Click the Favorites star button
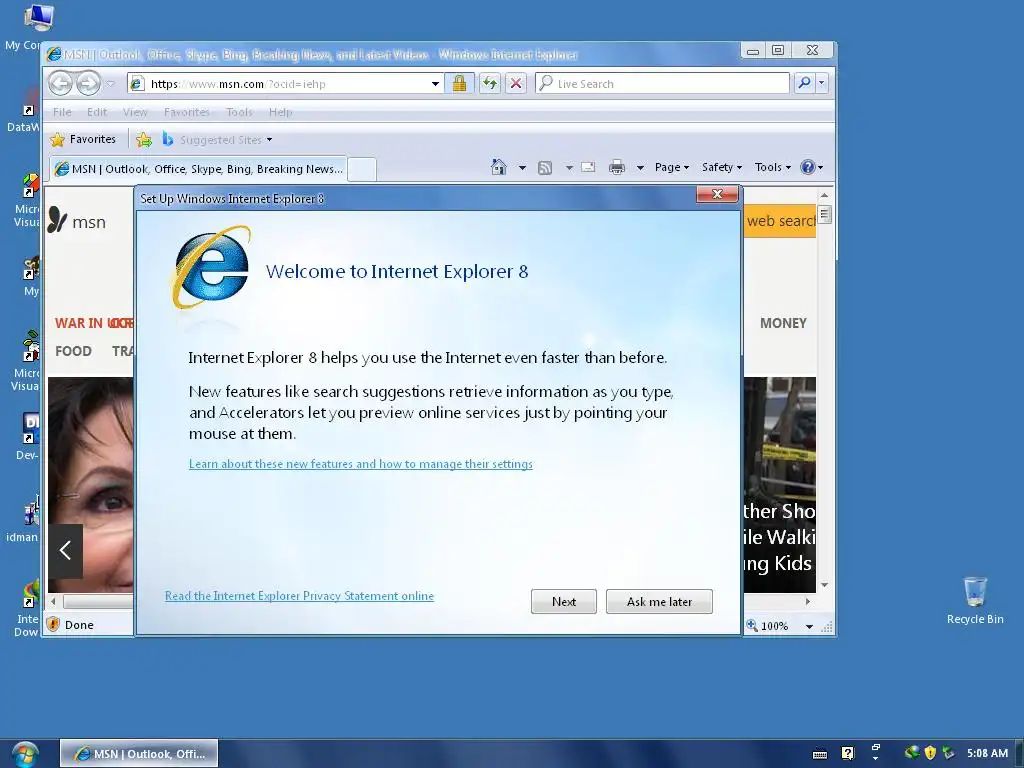 click(x=83, y=139)
